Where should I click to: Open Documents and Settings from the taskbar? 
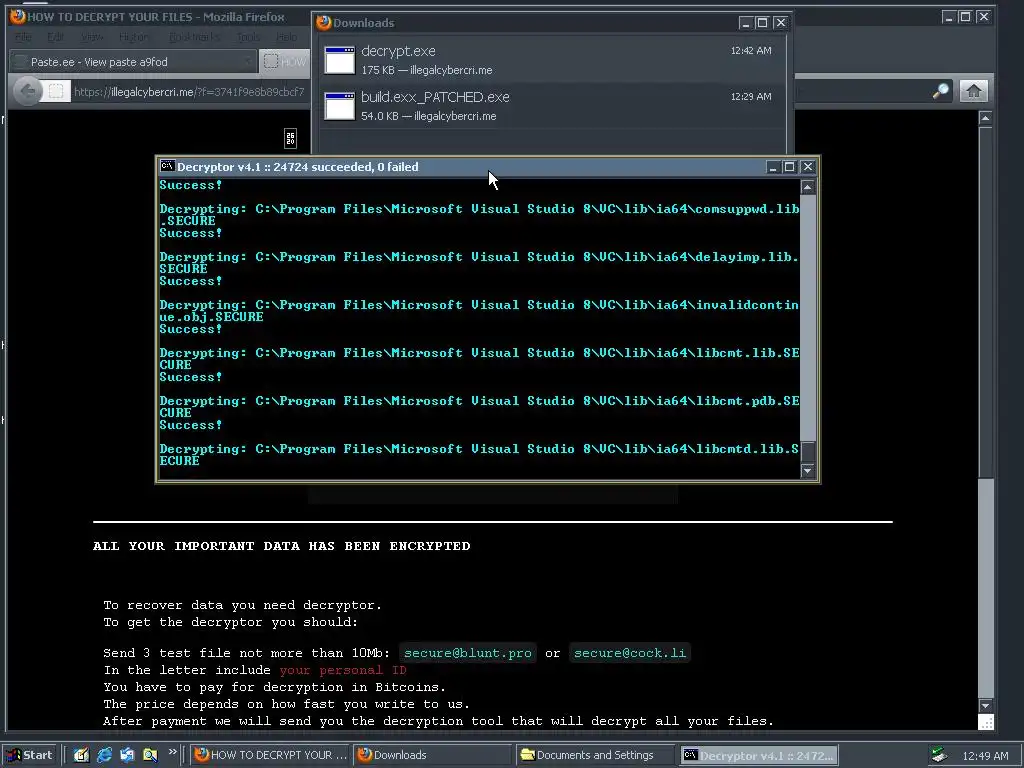(x=594, y=755)
